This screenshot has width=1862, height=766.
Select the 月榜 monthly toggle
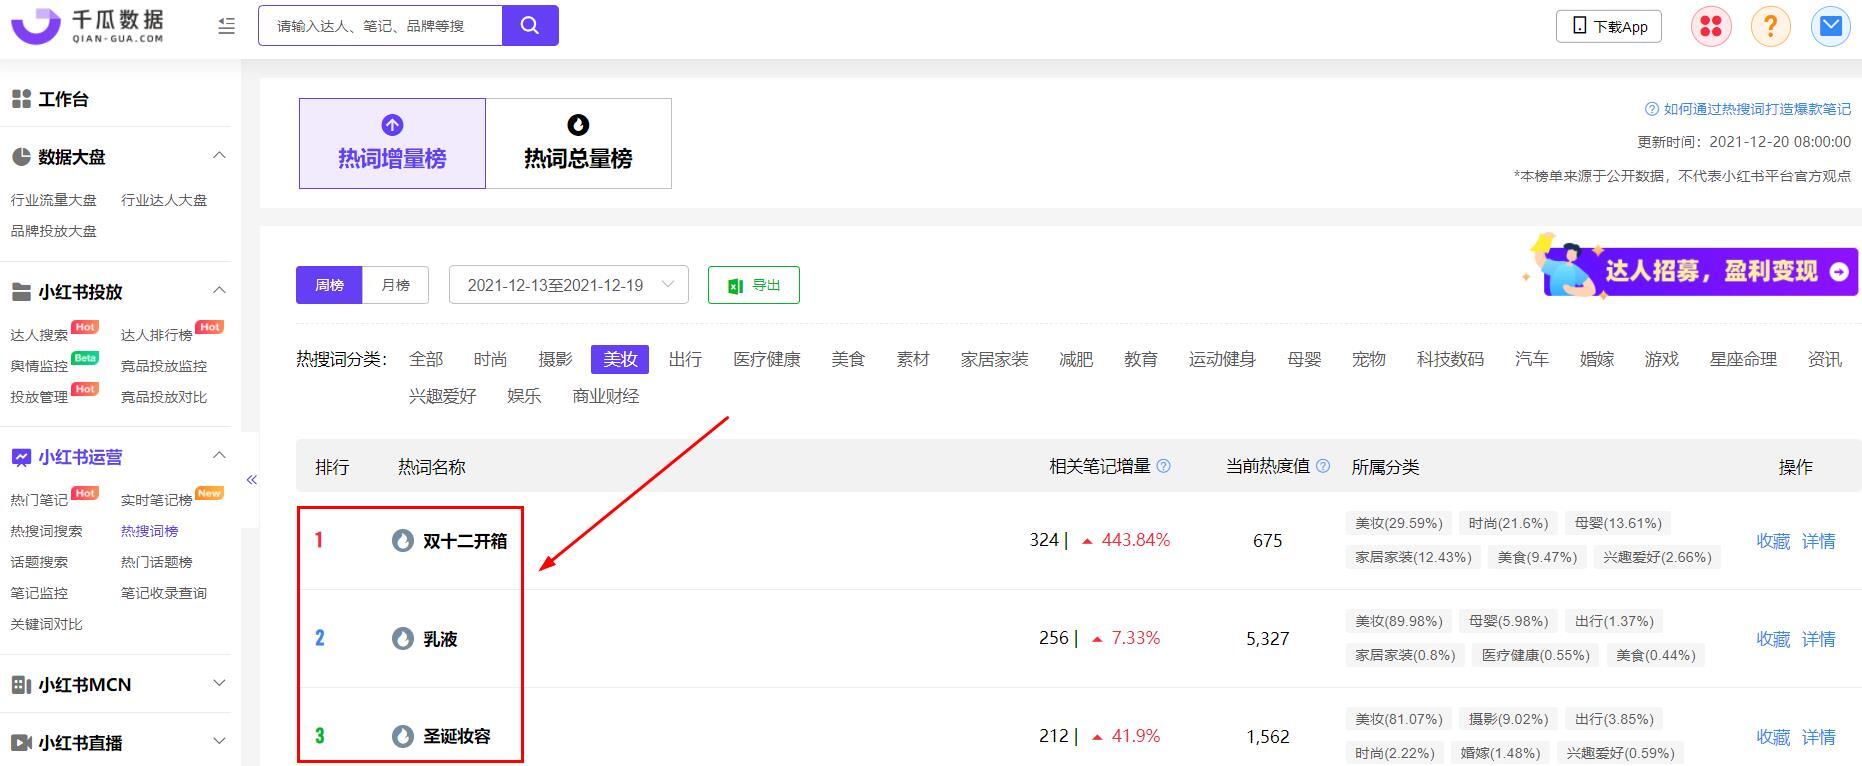point(396,285)
